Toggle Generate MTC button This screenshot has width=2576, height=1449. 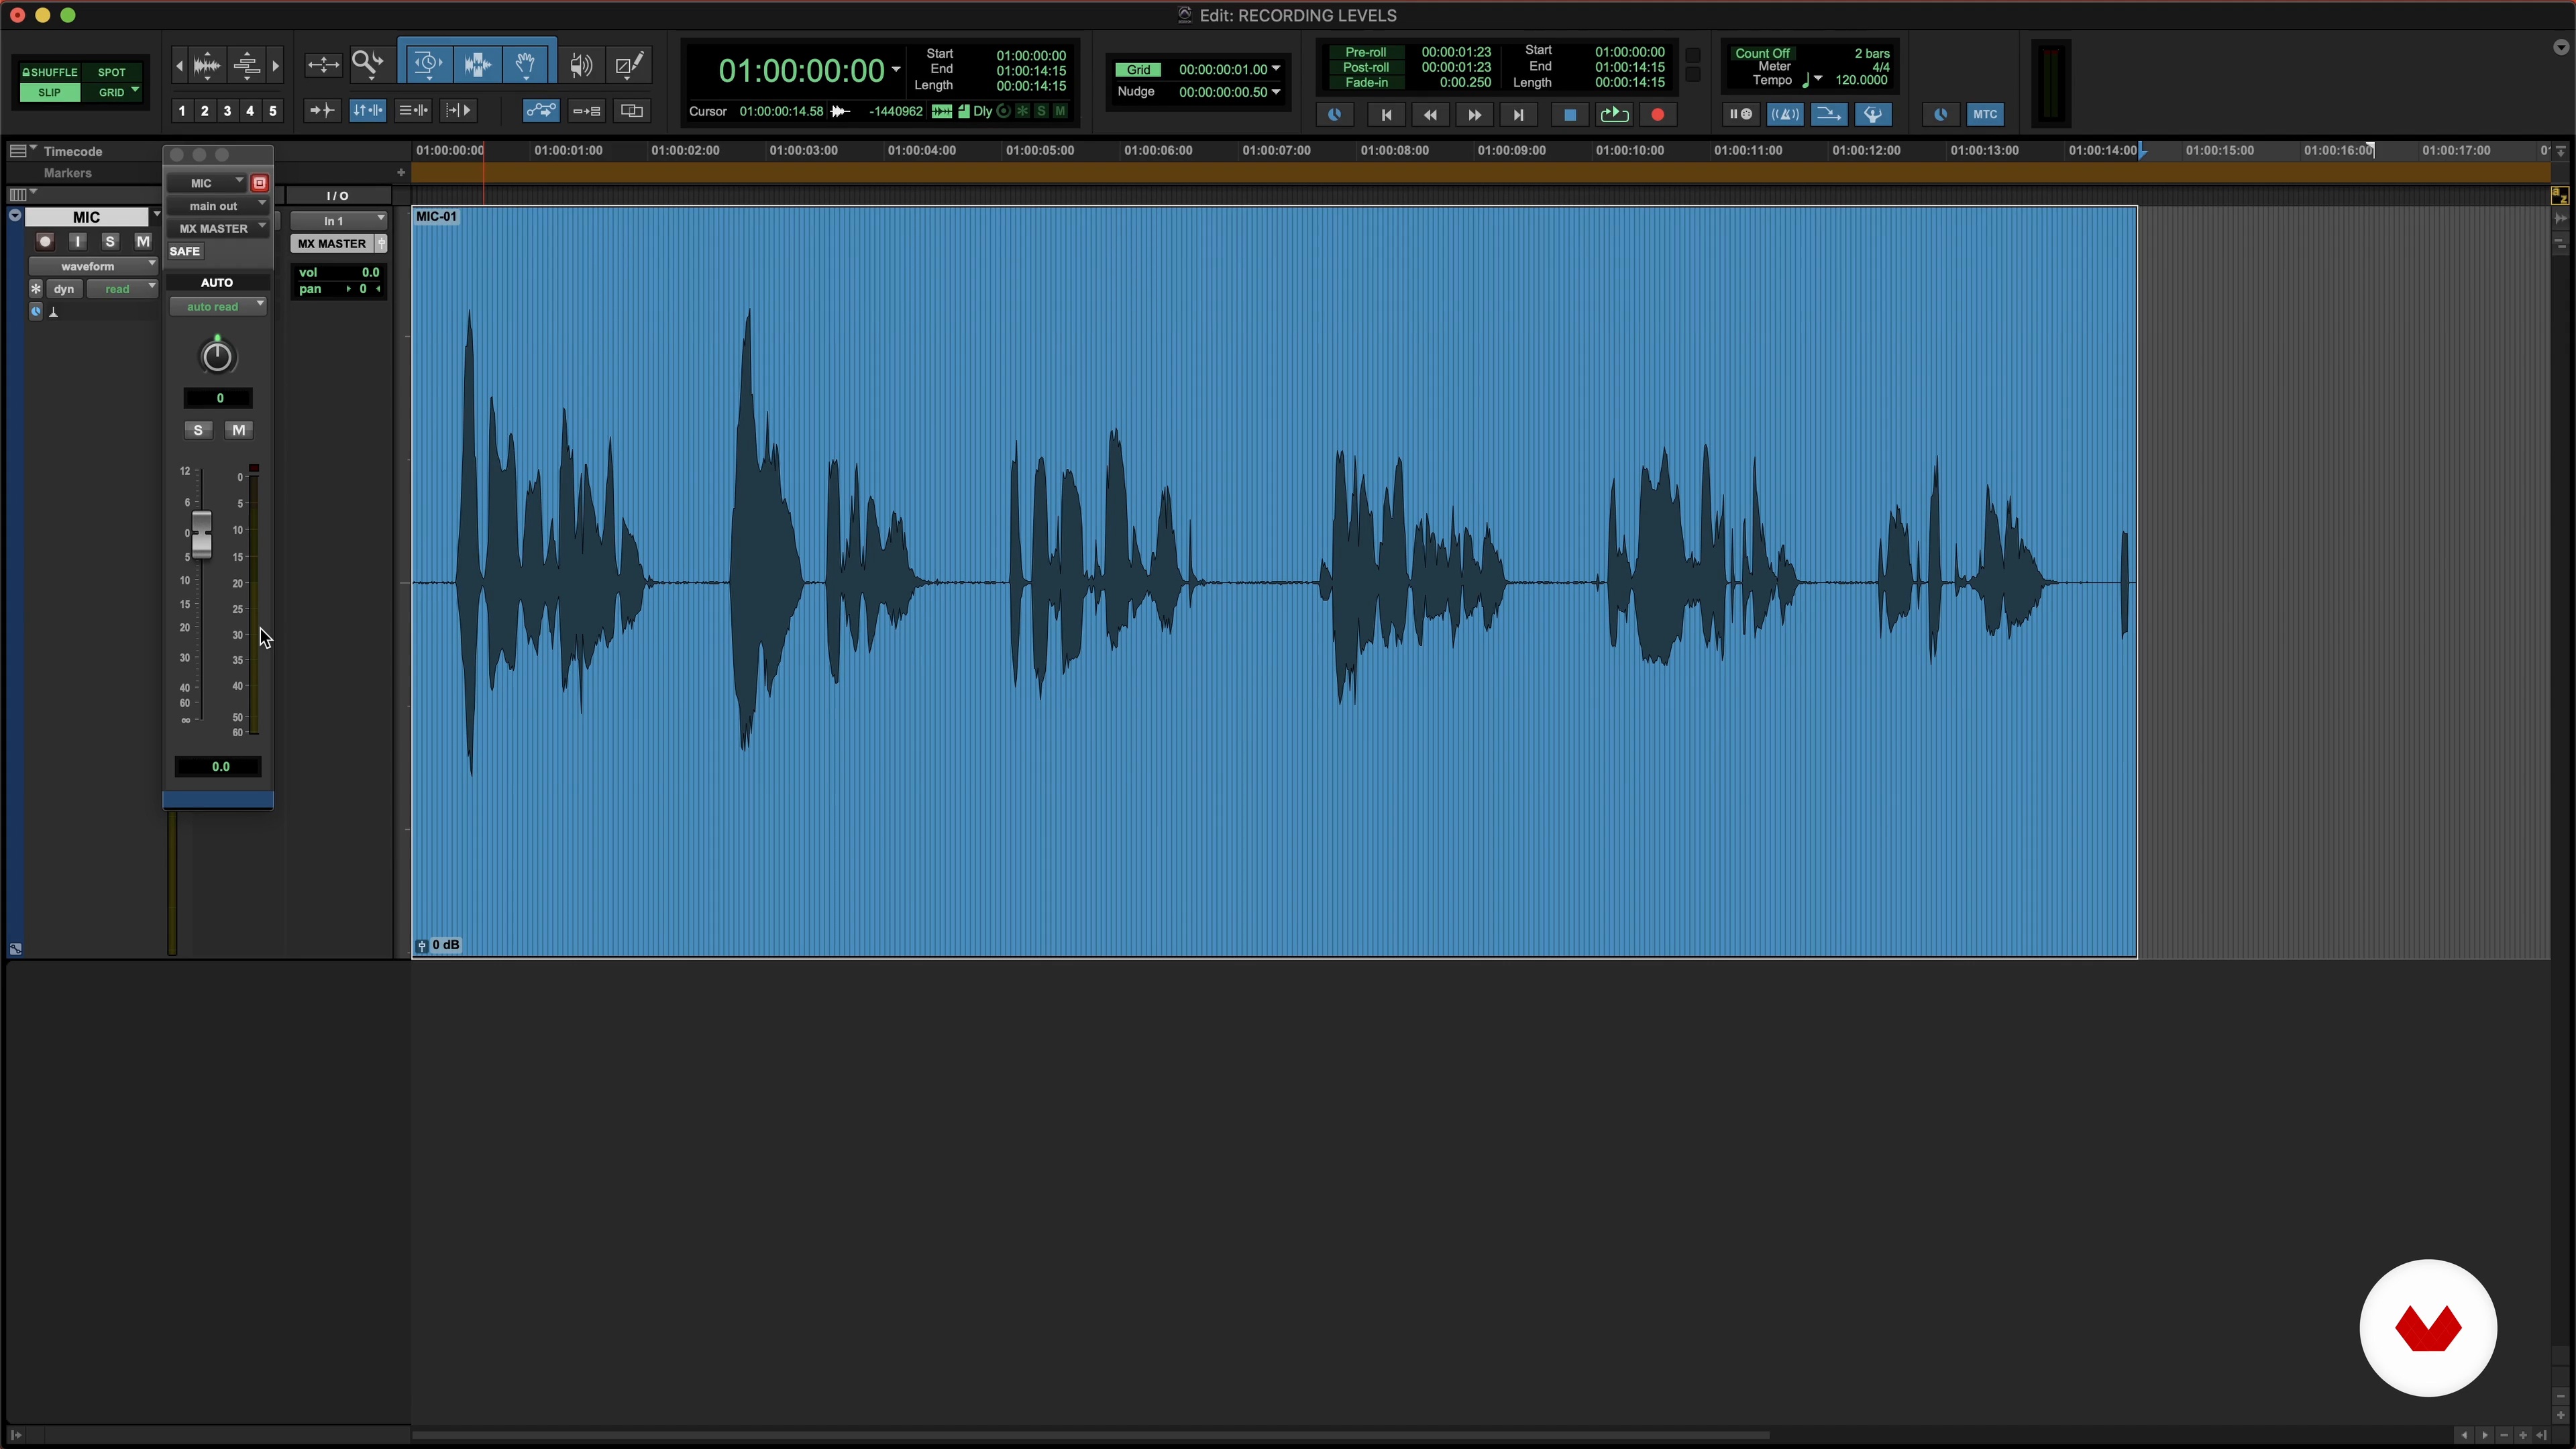(1985, 114)
